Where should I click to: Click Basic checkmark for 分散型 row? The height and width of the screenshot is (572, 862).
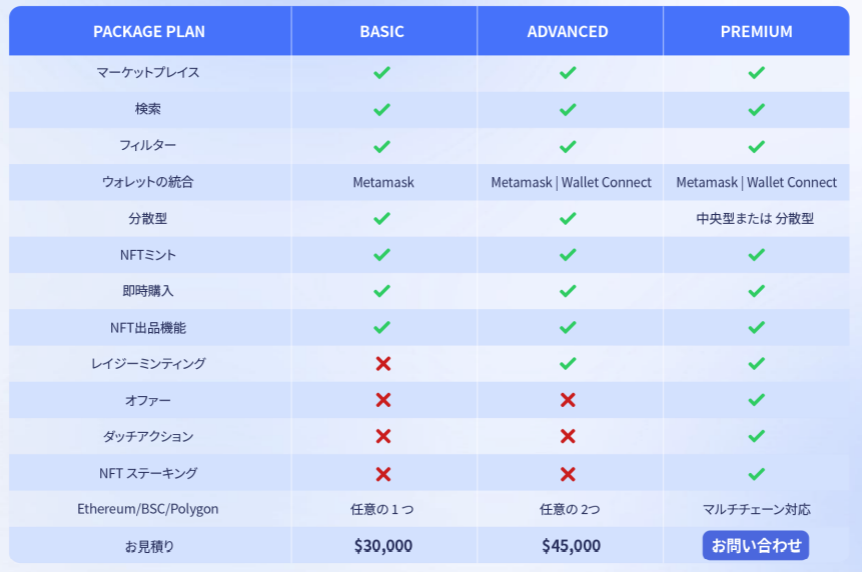point(382,218)
